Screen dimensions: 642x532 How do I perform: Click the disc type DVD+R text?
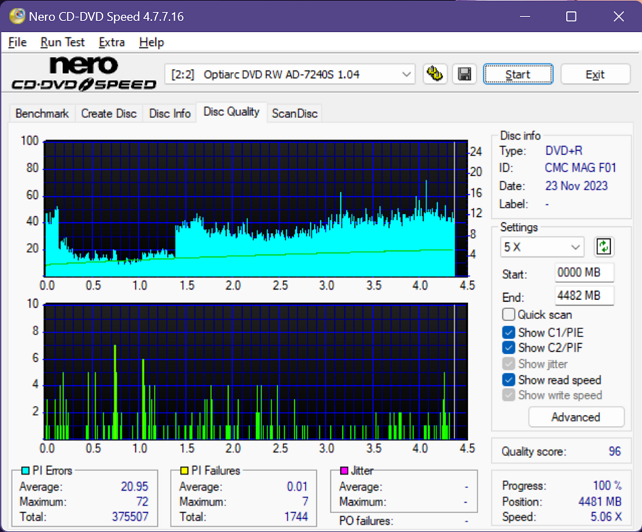pyautogui.click(x=563, y=151)
